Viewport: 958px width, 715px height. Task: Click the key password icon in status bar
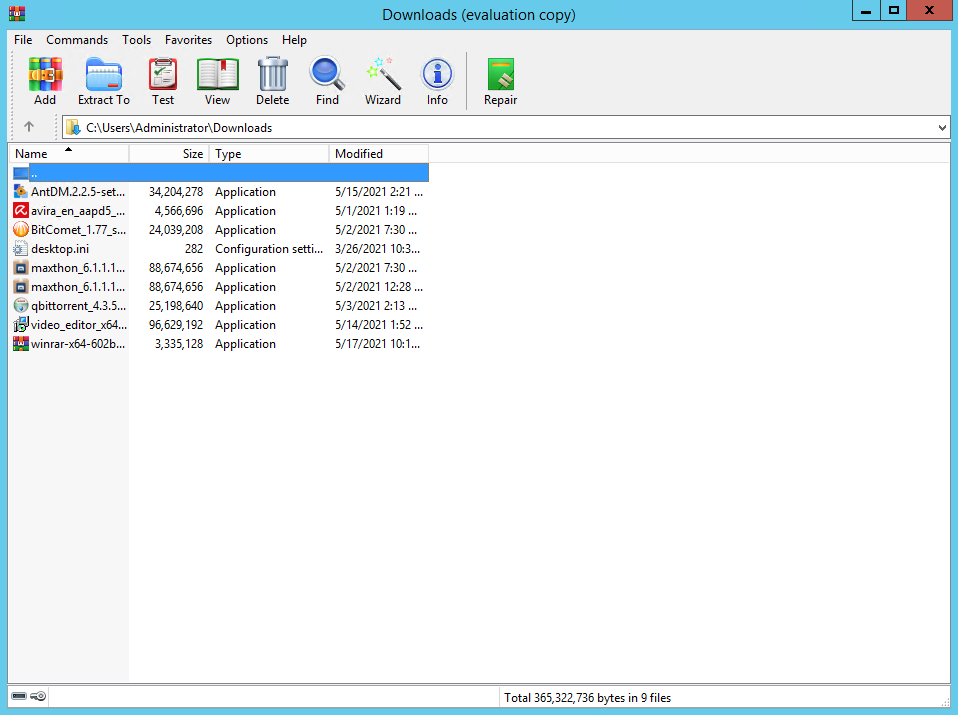tap(38, 696)
